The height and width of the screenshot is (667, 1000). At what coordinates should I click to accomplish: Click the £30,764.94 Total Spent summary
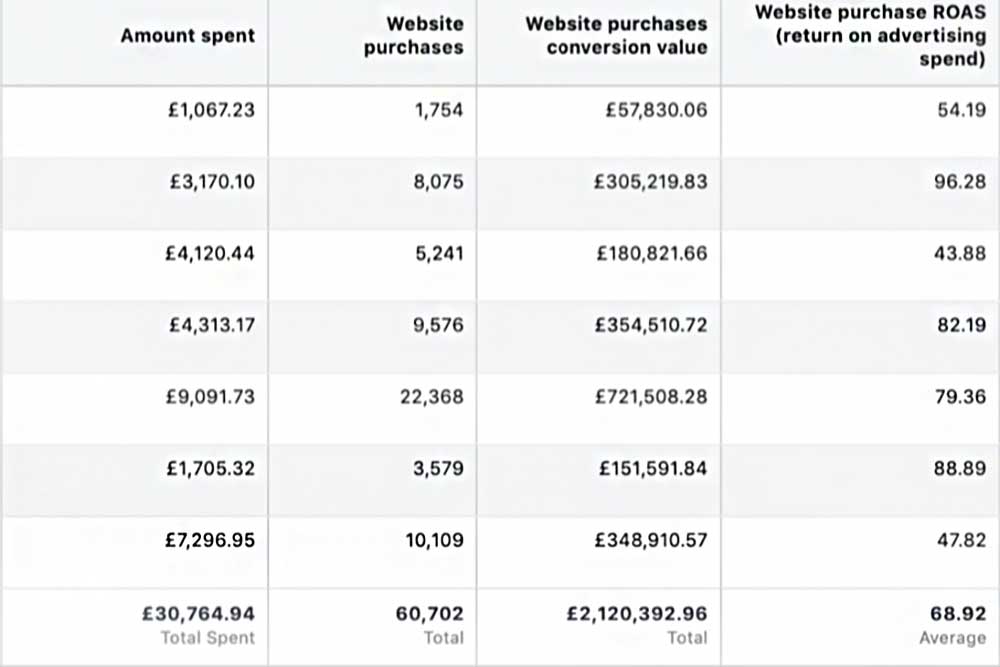[198, 613]
